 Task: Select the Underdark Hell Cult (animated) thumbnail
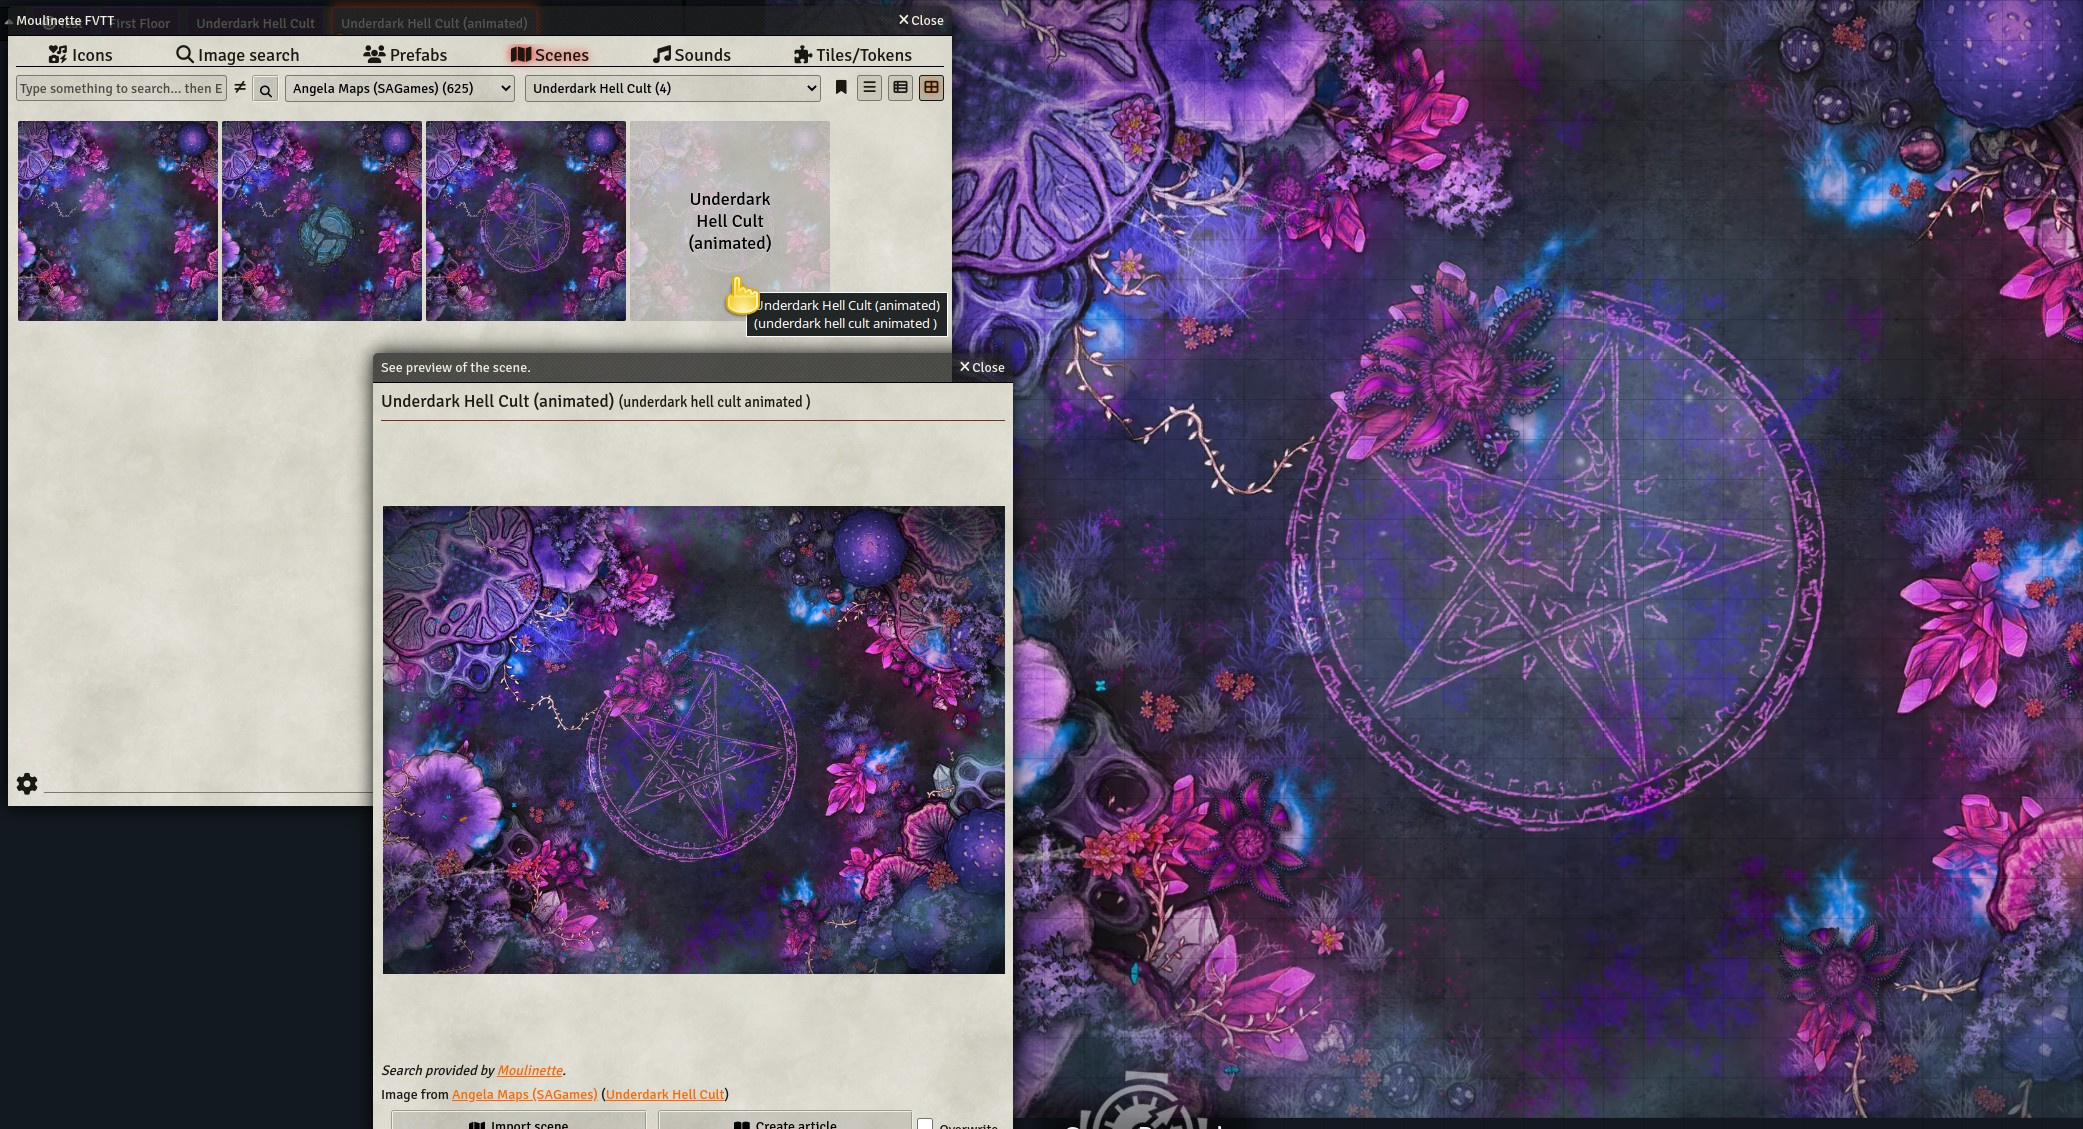(x=730, y=221)
